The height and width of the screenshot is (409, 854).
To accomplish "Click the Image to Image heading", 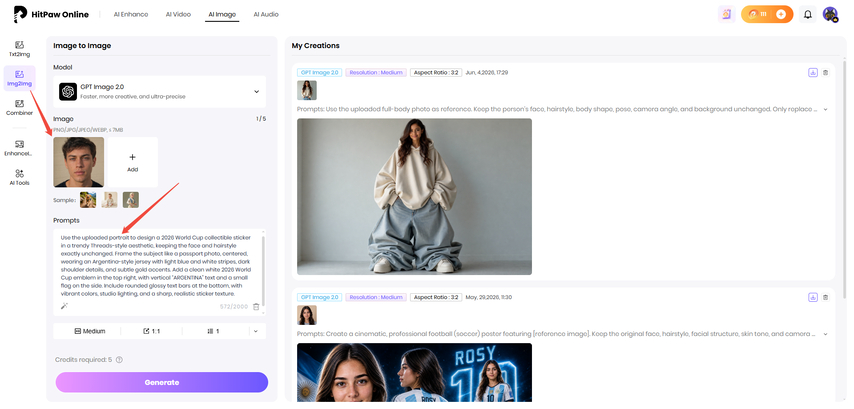I will [x=82, y=46].
